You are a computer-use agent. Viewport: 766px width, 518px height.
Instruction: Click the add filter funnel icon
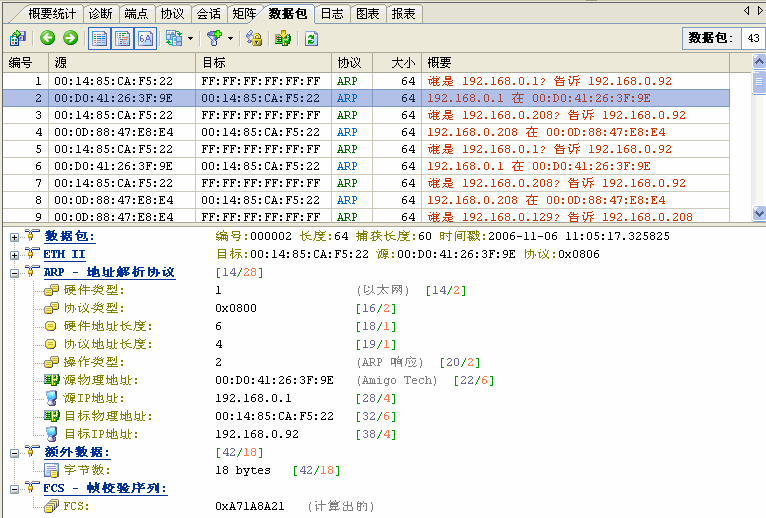[214, 38]
